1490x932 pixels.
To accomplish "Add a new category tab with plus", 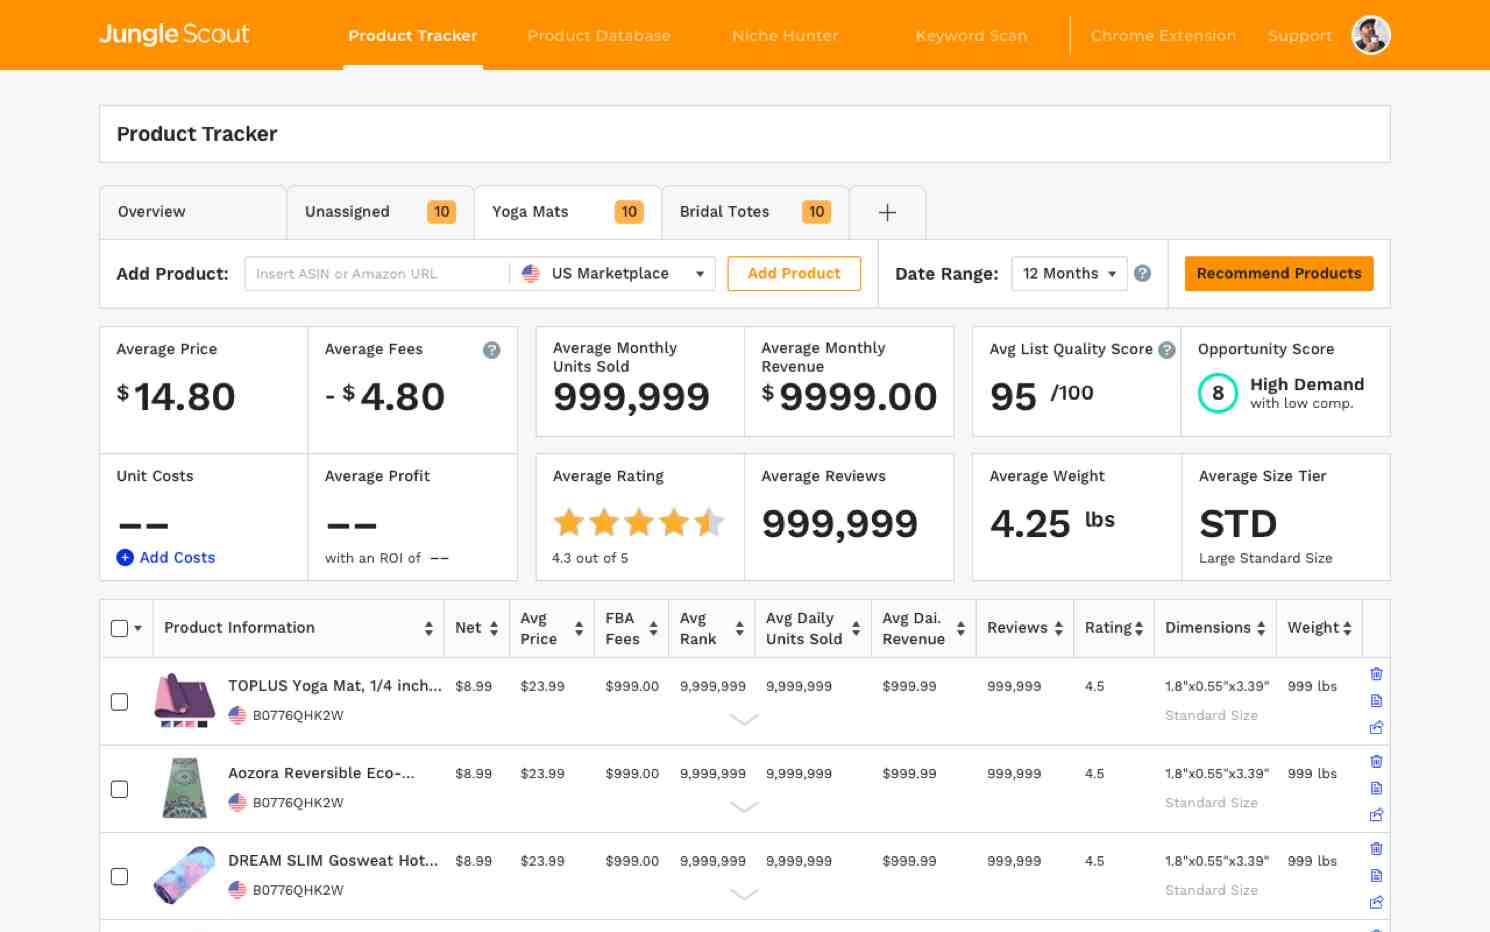I will pyautogui.click(x=887, y=212).
